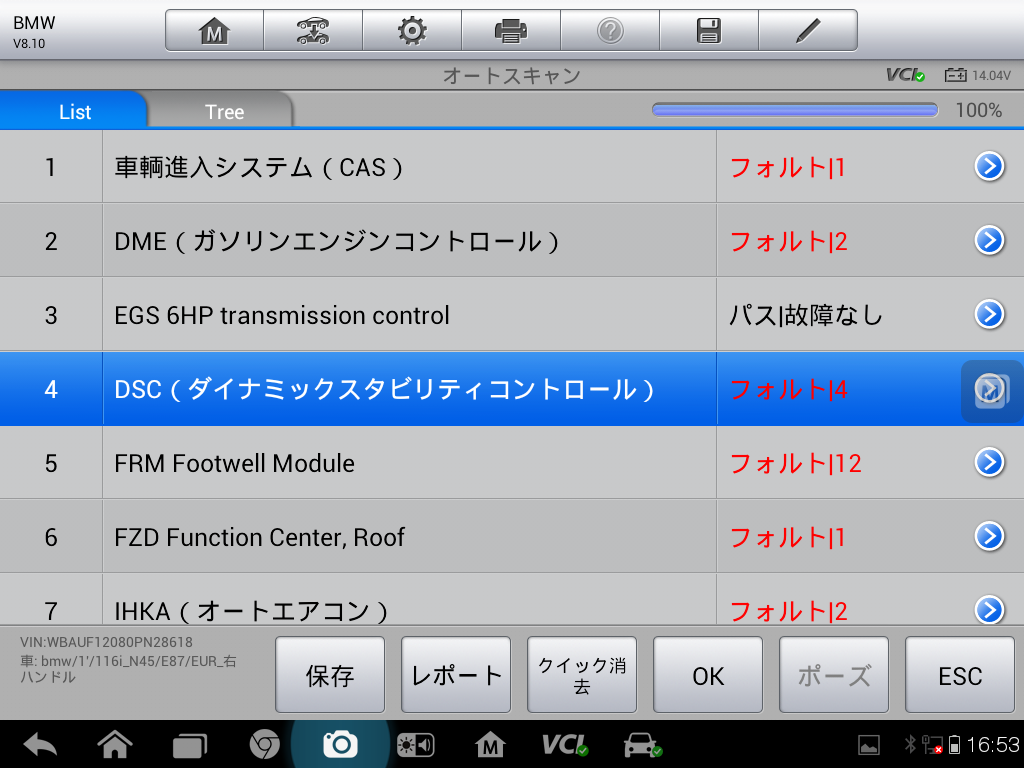The height and width of the screenshot is (768, 1024).
Task: Open details arrow for DSC row
Action: [x=991, y=390]
